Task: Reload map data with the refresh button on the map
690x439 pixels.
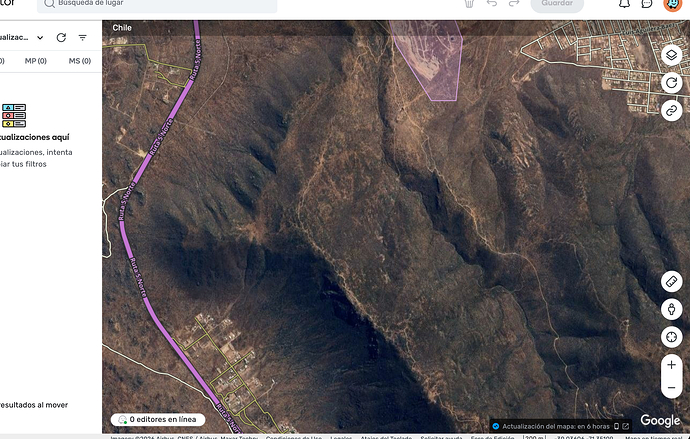Action: coord(671,83)
